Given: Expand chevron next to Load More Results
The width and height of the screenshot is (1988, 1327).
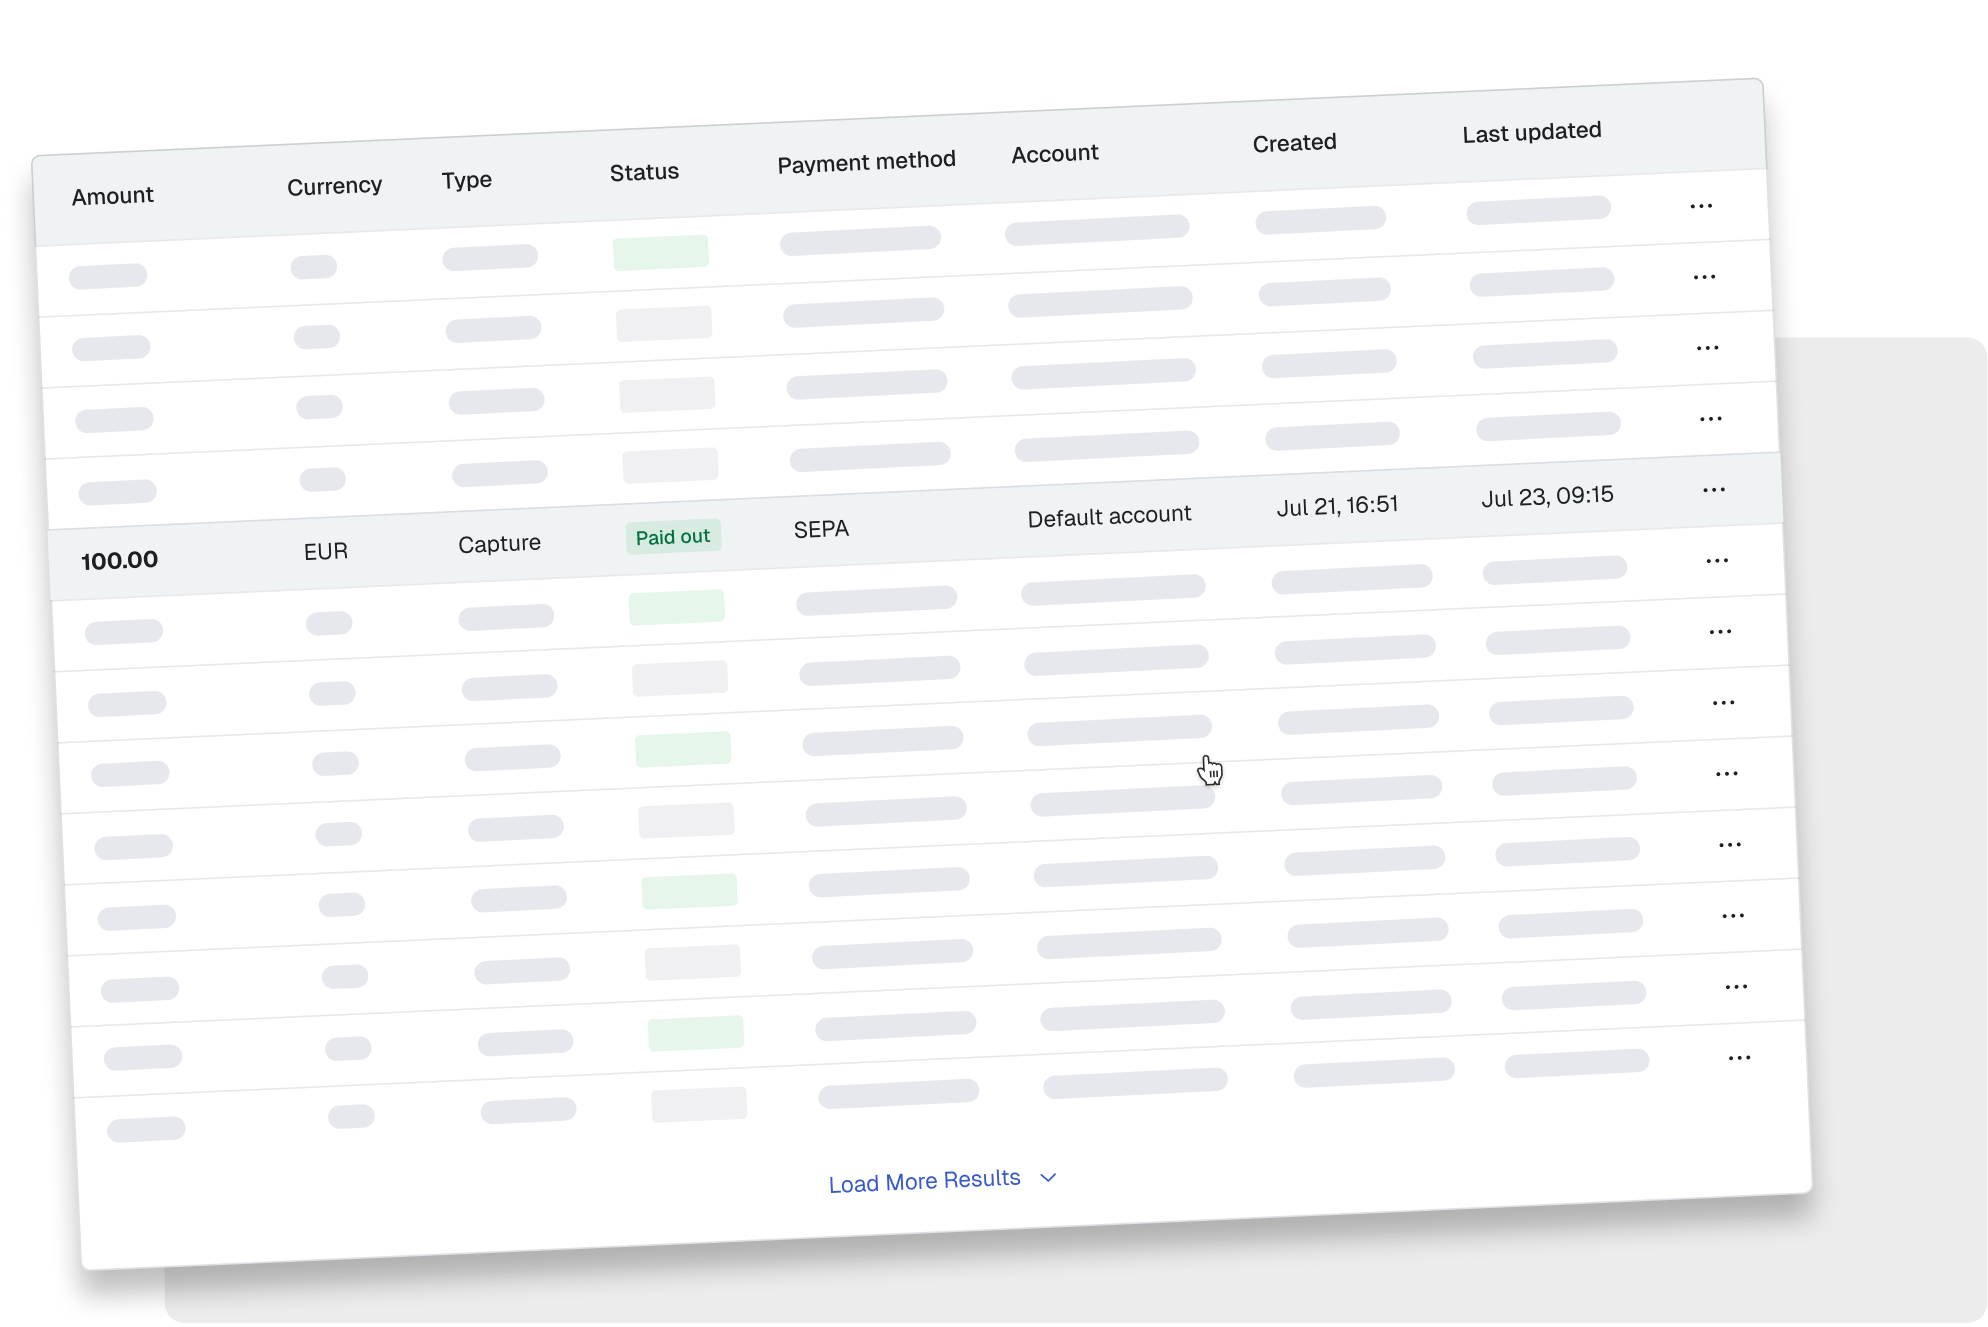Looking at the screenshot, I should coord(1048,1177).
